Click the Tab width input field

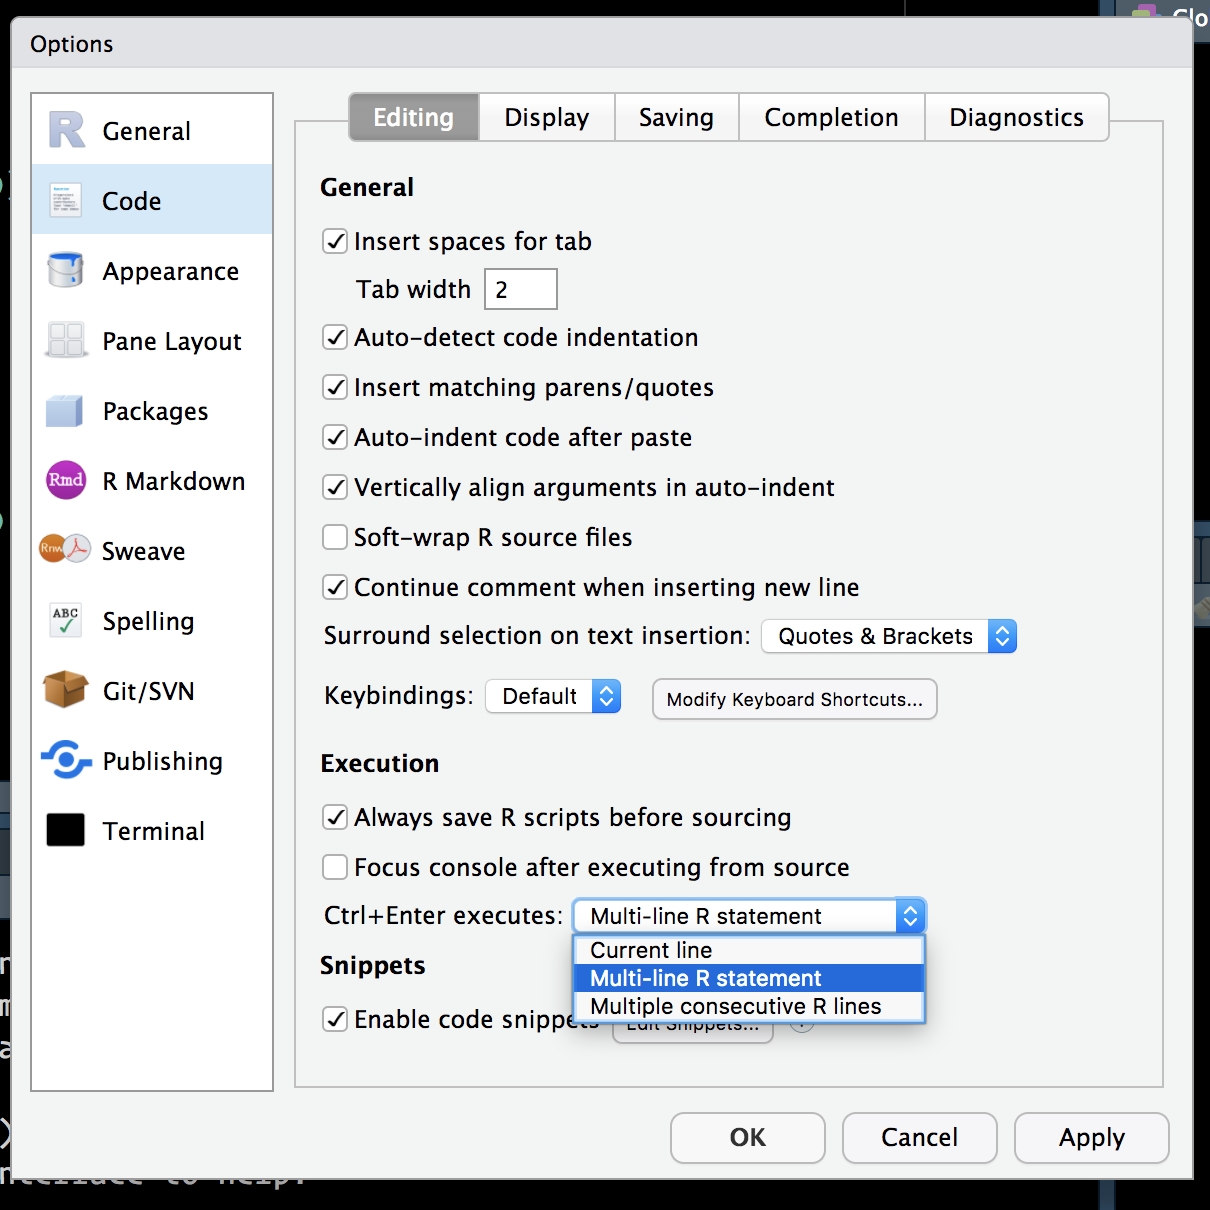pos(521,289)
